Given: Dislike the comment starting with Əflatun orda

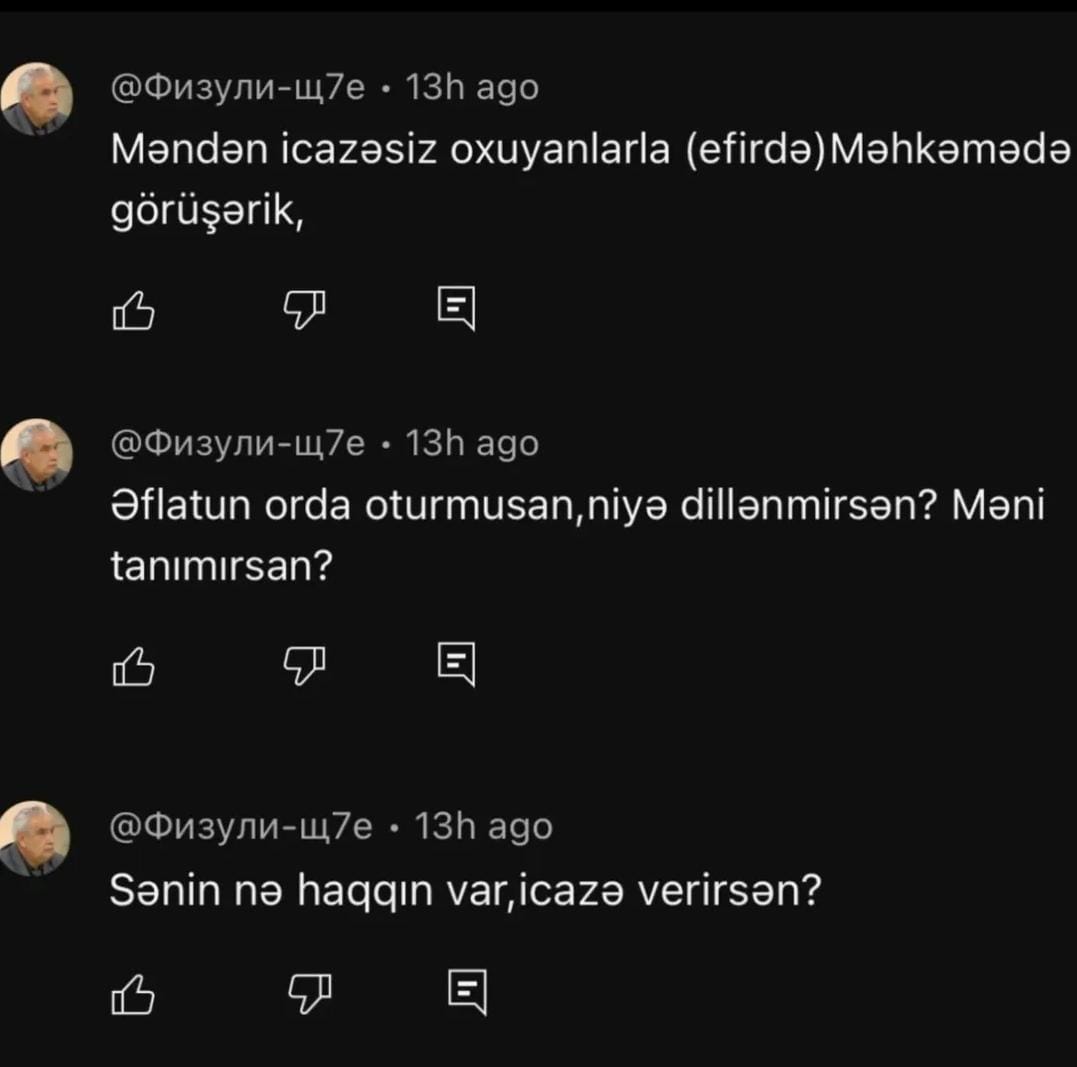Looking at the screenshot, I should coord(304,666).
